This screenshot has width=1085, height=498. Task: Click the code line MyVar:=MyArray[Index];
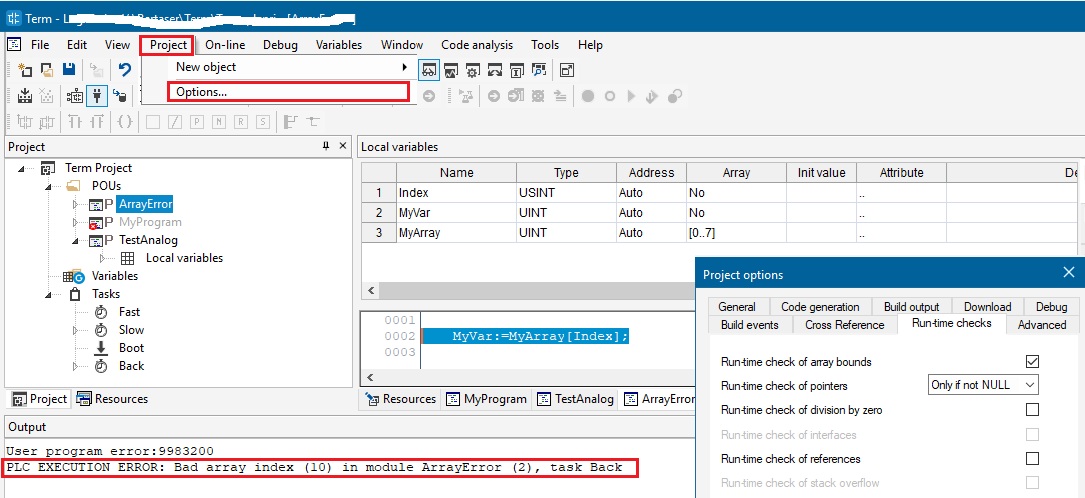click(x=540, y=337)
